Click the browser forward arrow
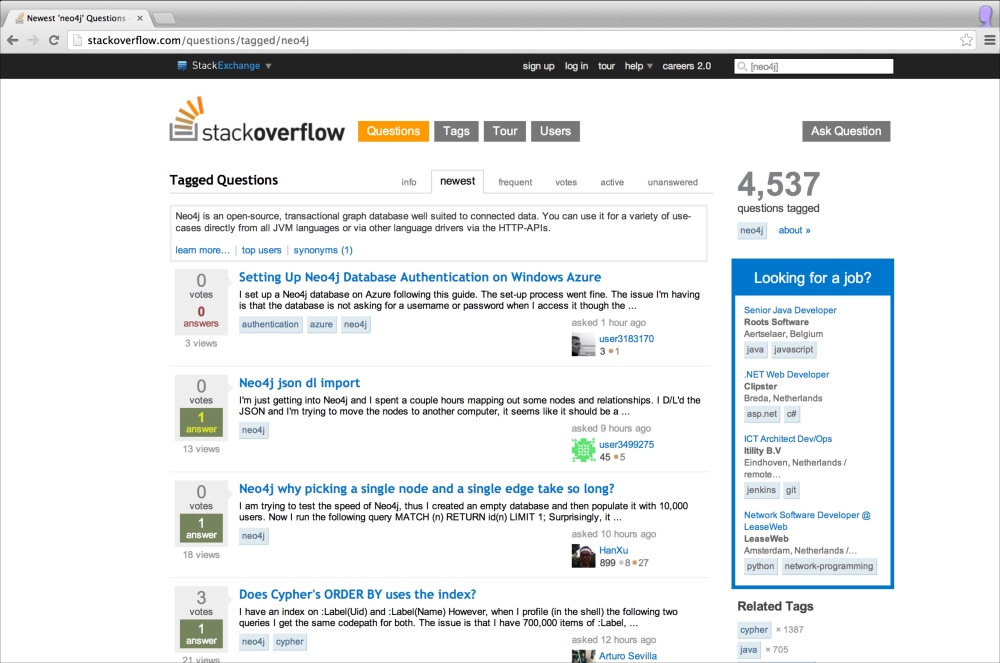Image resolution: width=1000 pixels, height=663 pixels. tap(33, 40)
